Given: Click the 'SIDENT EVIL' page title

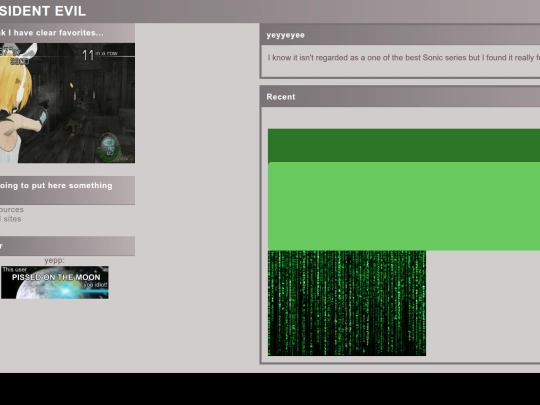Looking at the screenshot, I should [x=43, y=11].
